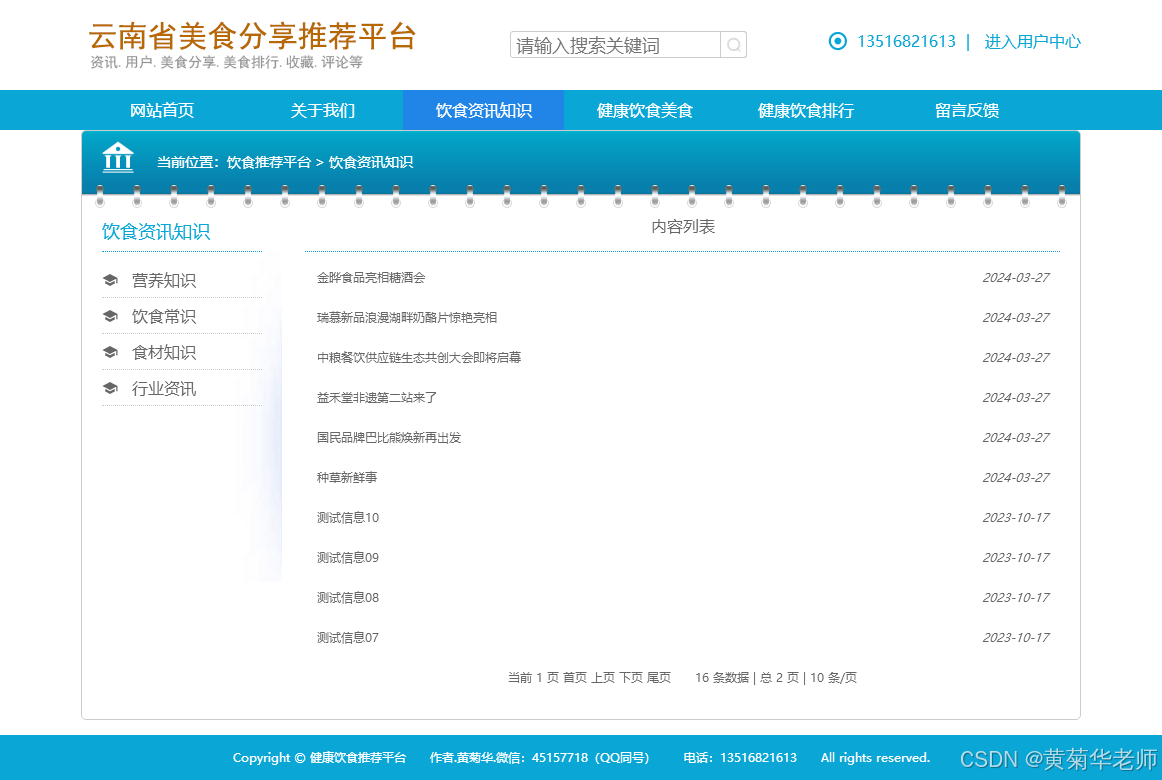Screen dimensions: 1162x780
Task: Click the tag icon beside 营养知识
Action: tap(111, 280)
